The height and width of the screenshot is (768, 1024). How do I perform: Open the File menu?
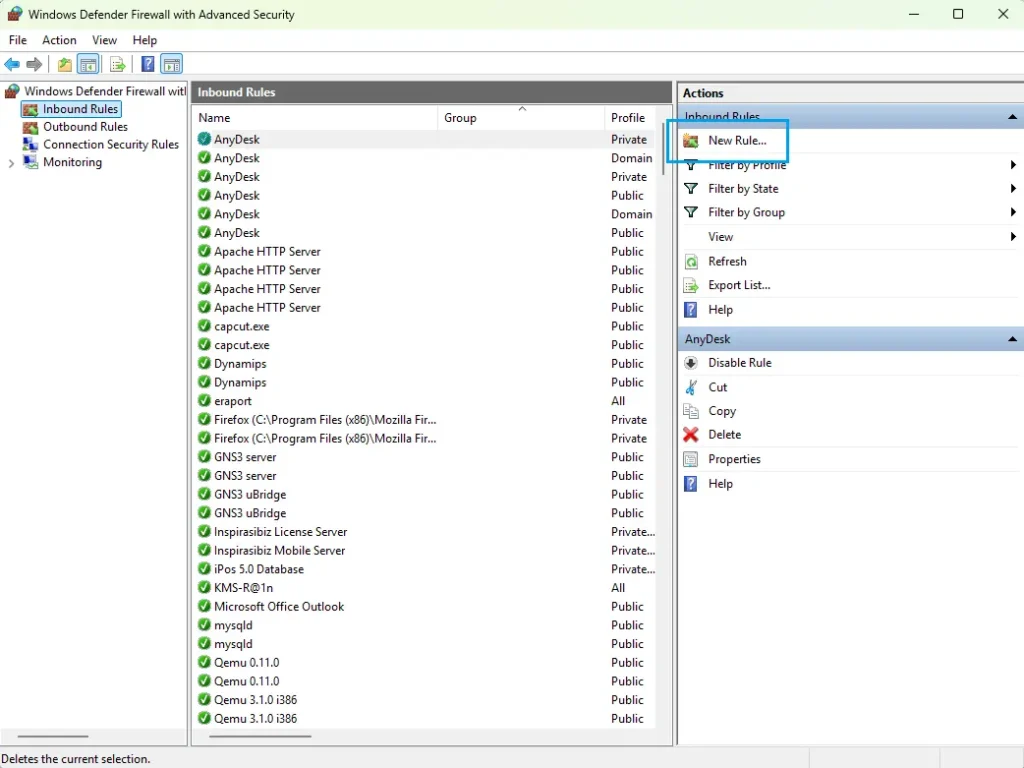tap(18, 40)
